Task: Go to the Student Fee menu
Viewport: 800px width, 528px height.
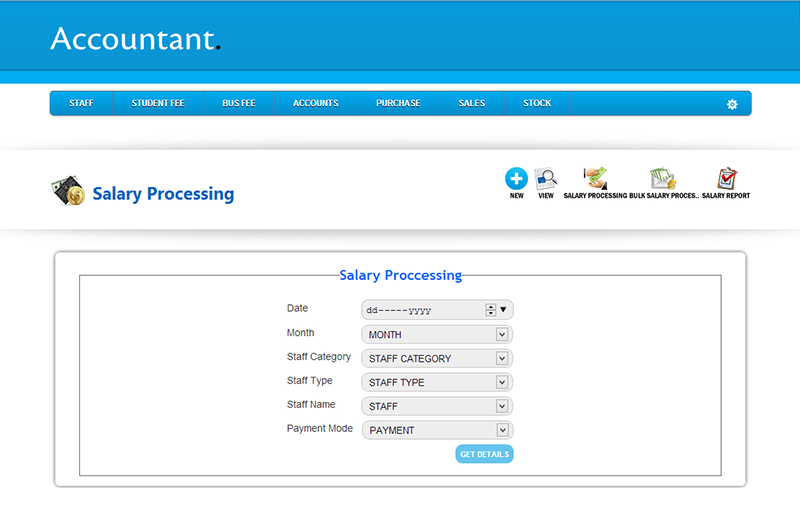Action: tap(158, 103)
